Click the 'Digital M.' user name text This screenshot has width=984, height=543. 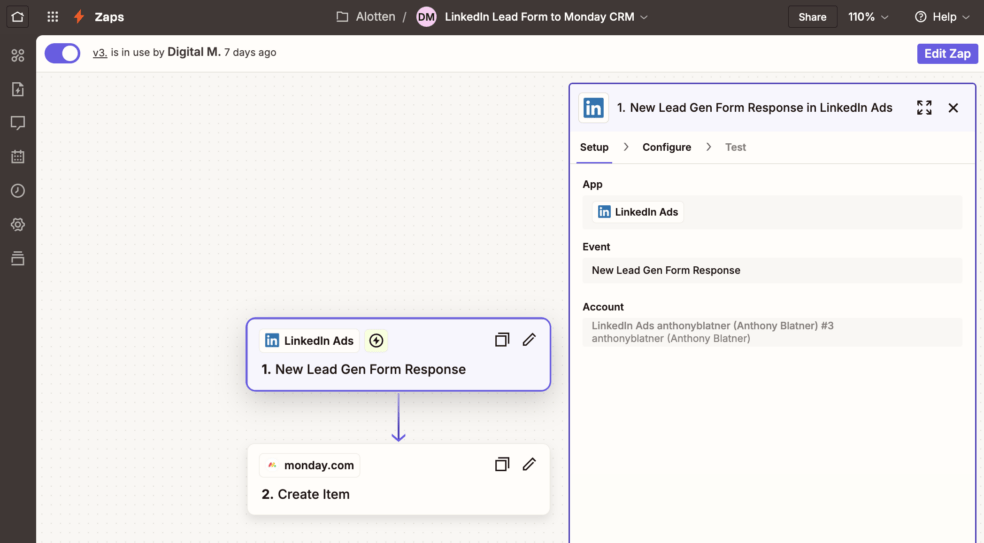pyautogui.click(x=194, y=52)
